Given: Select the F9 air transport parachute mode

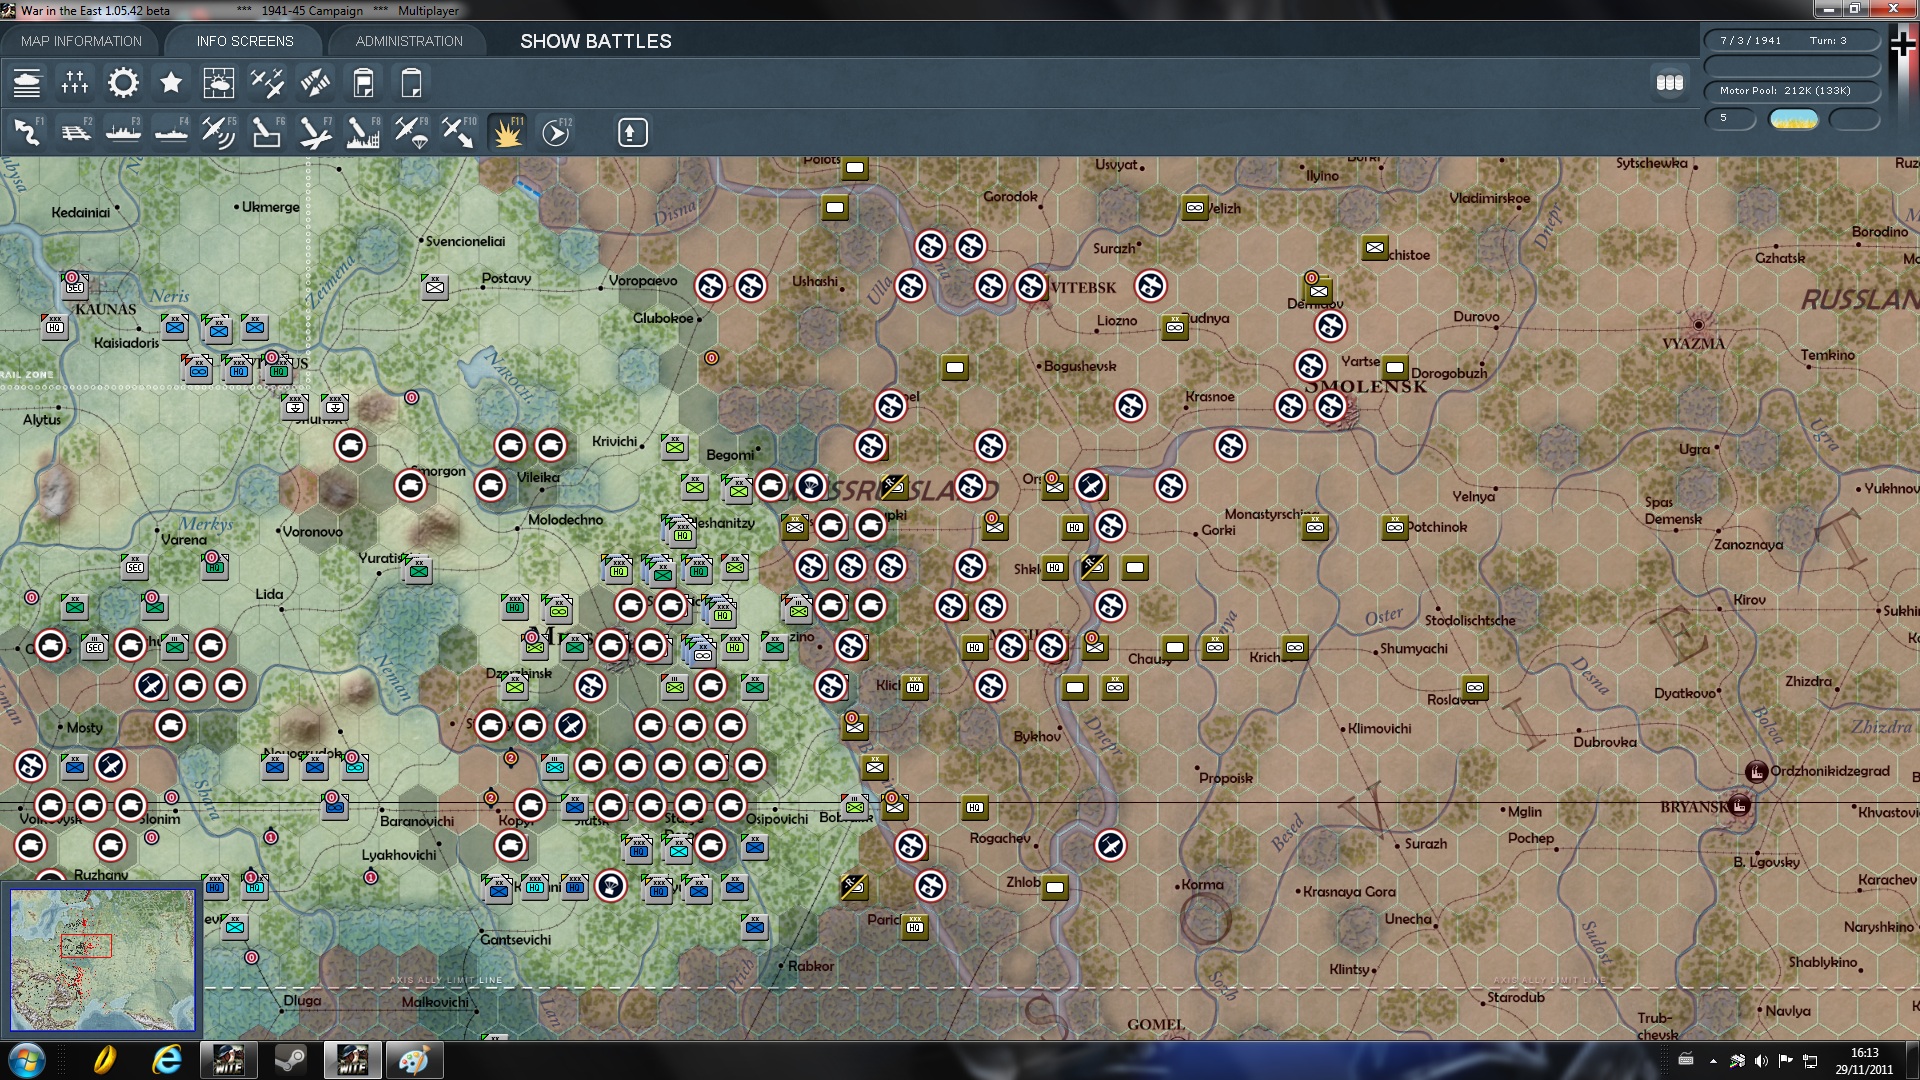Looking at the screenshot, I should (x=411, y=132).
